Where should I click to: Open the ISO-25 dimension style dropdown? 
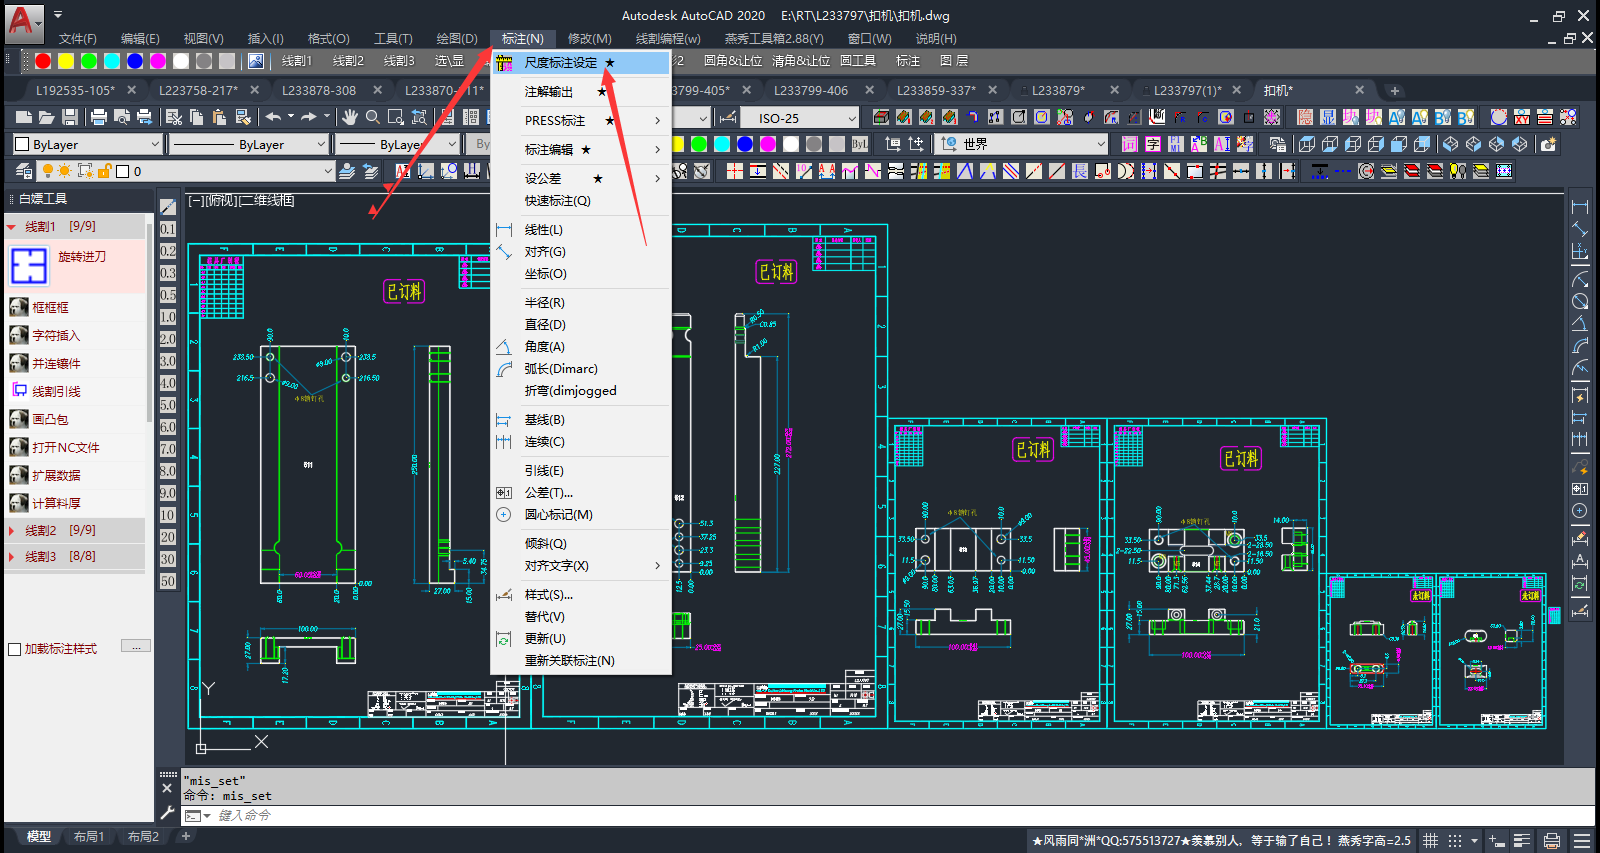[852, 118]
